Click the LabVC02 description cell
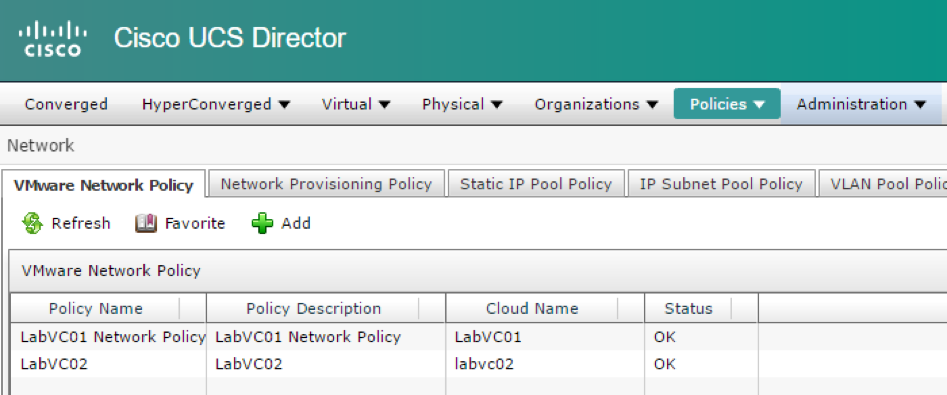This screenshot has height=395, width=947. click(326, 364)
